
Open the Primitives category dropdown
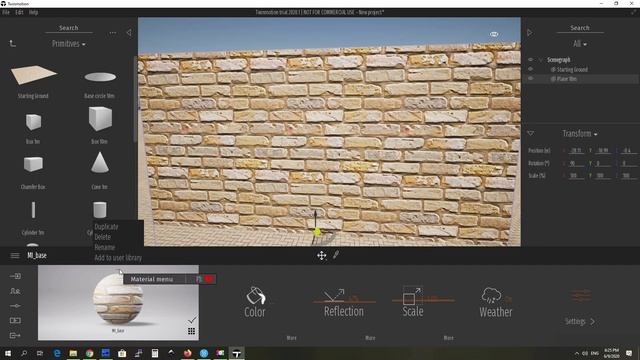coord(69,44)
